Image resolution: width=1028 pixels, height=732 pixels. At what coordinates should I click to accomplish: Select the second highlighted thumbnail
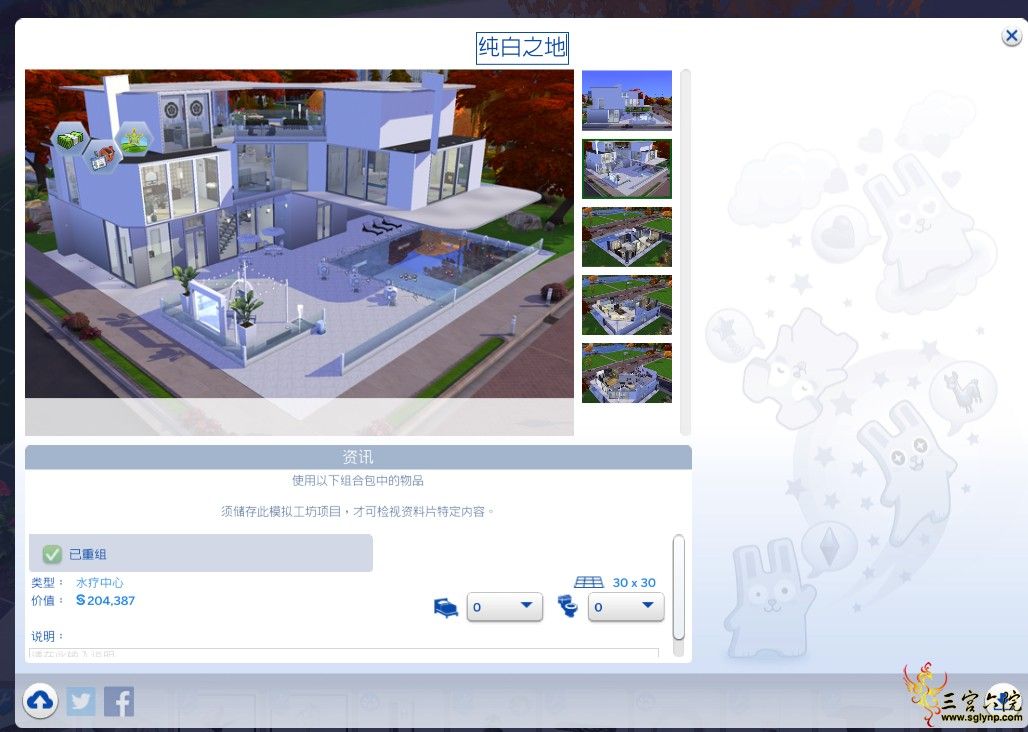point(627,168)
